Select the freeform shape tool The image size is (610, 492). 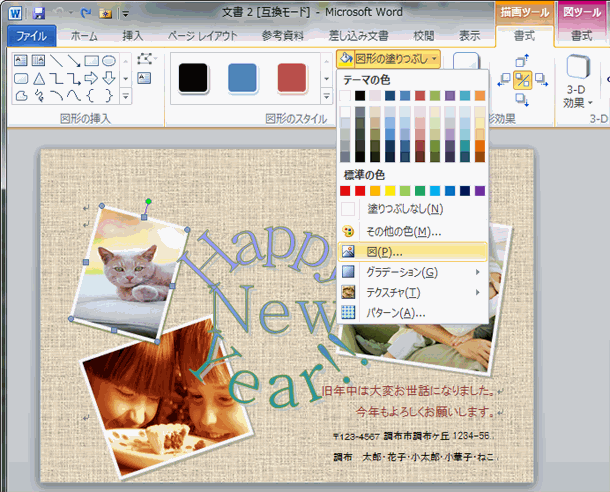(21, 96)
